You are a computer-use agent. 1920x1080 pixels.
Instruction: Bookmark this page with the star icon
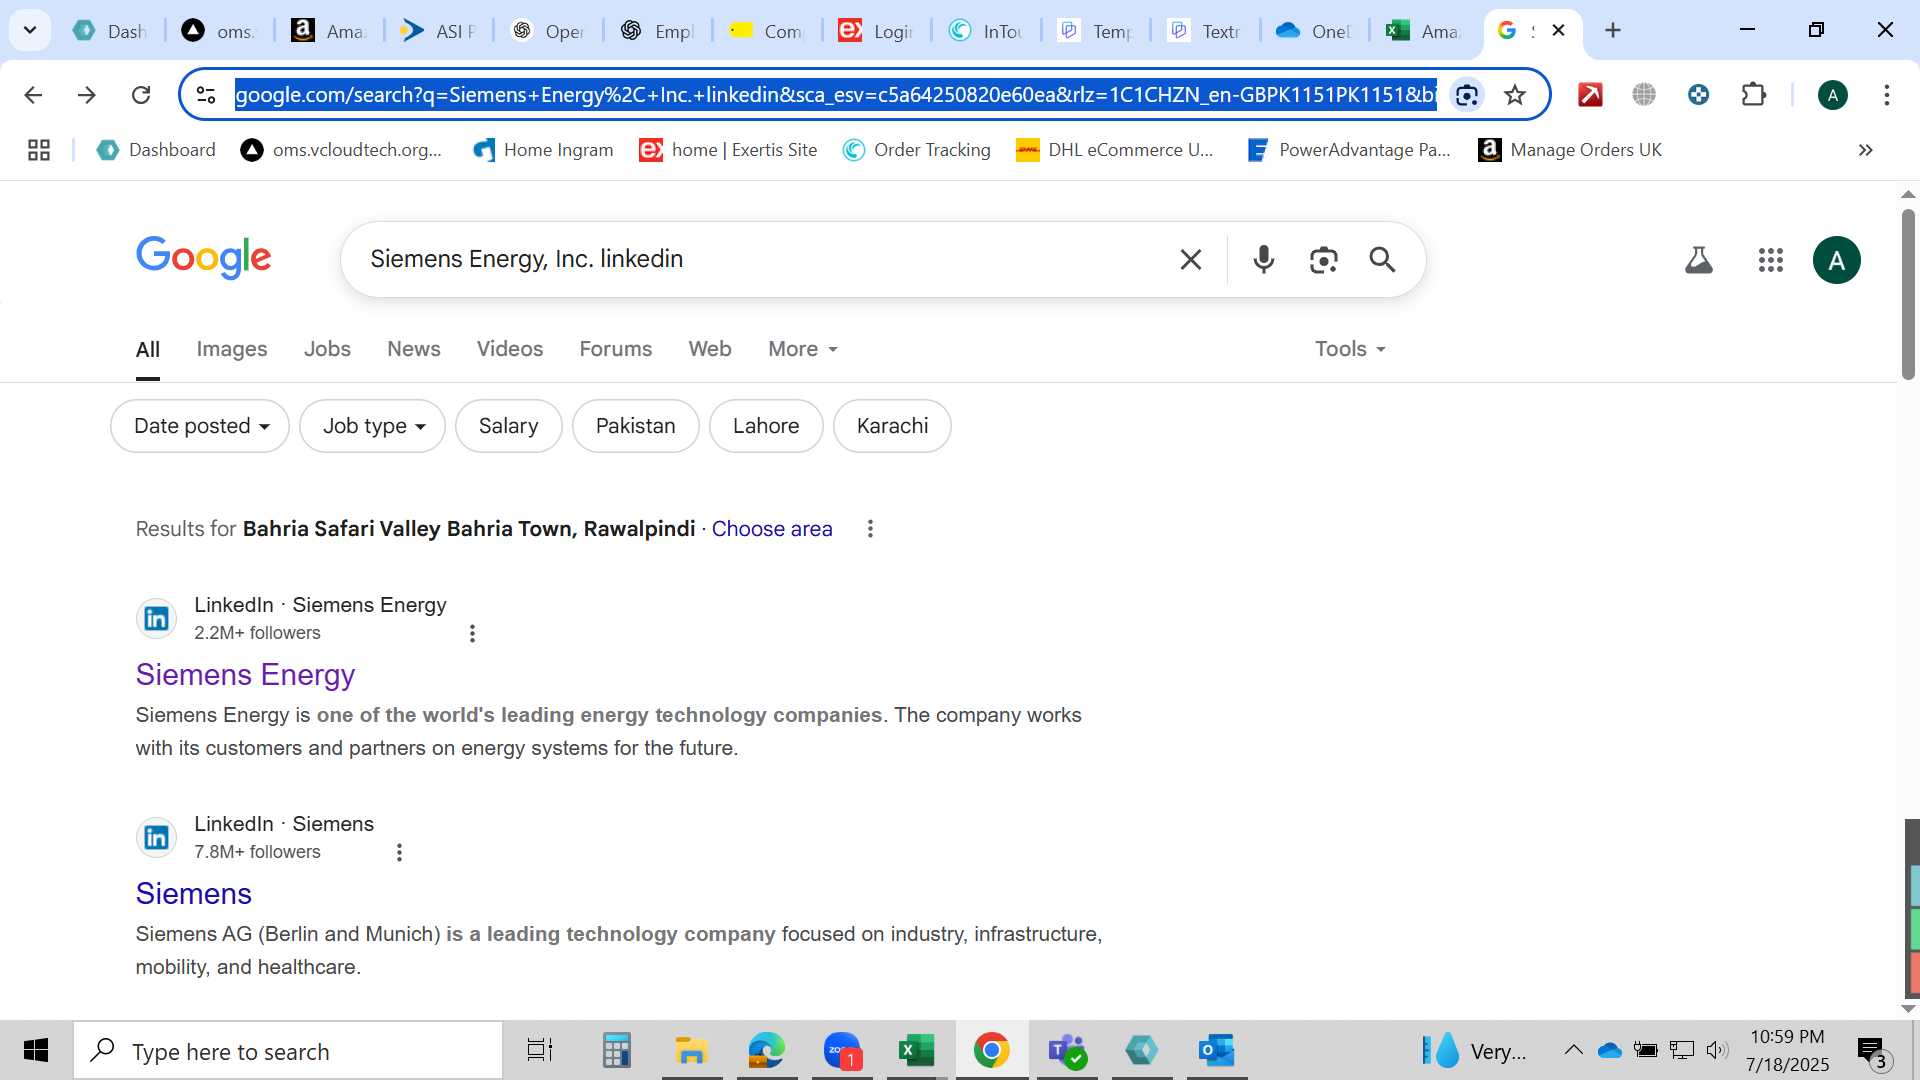coord(1515,95)
